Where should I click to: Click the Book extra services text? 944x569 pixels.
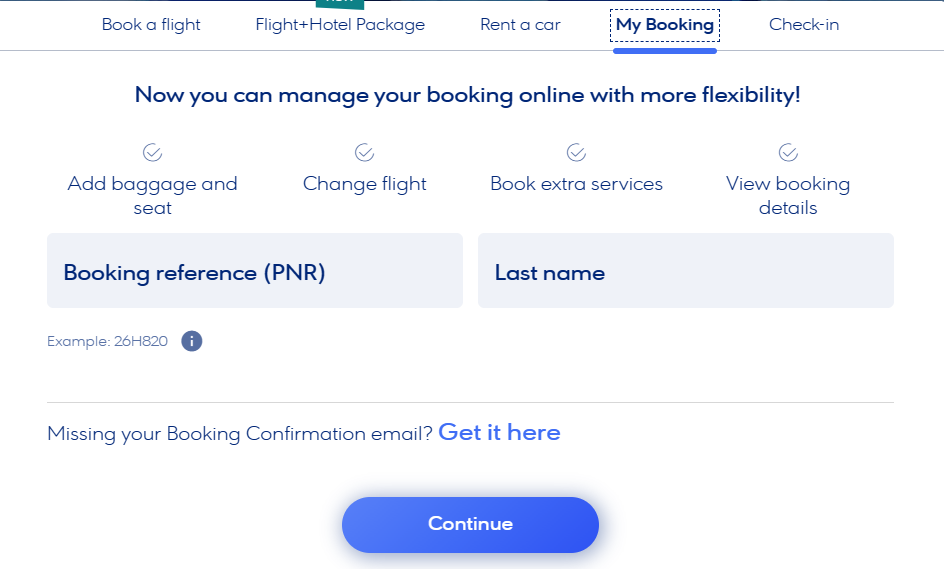[x=576, y=184]
